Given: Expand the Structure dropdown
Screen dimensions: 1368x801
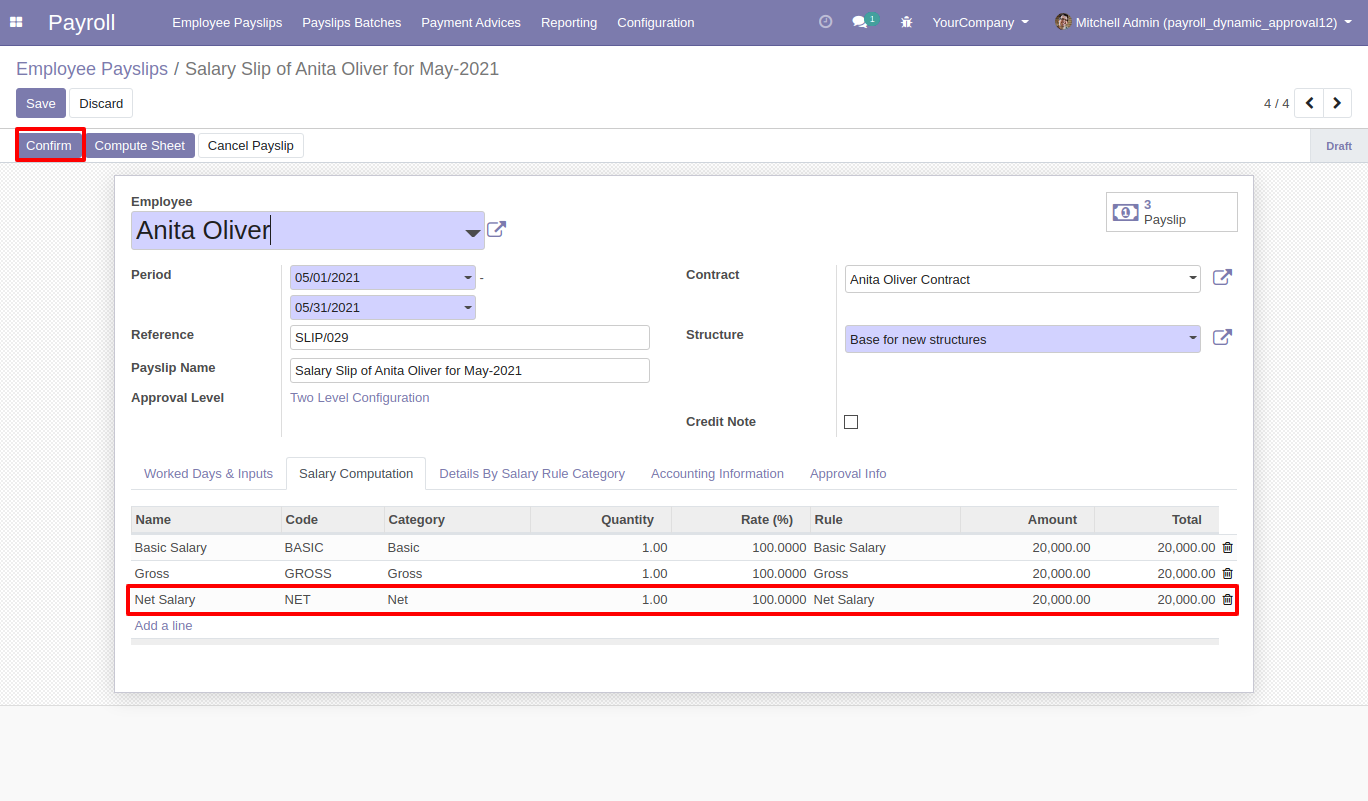Looking at the screenshot, I should (x=1192, y=339).
